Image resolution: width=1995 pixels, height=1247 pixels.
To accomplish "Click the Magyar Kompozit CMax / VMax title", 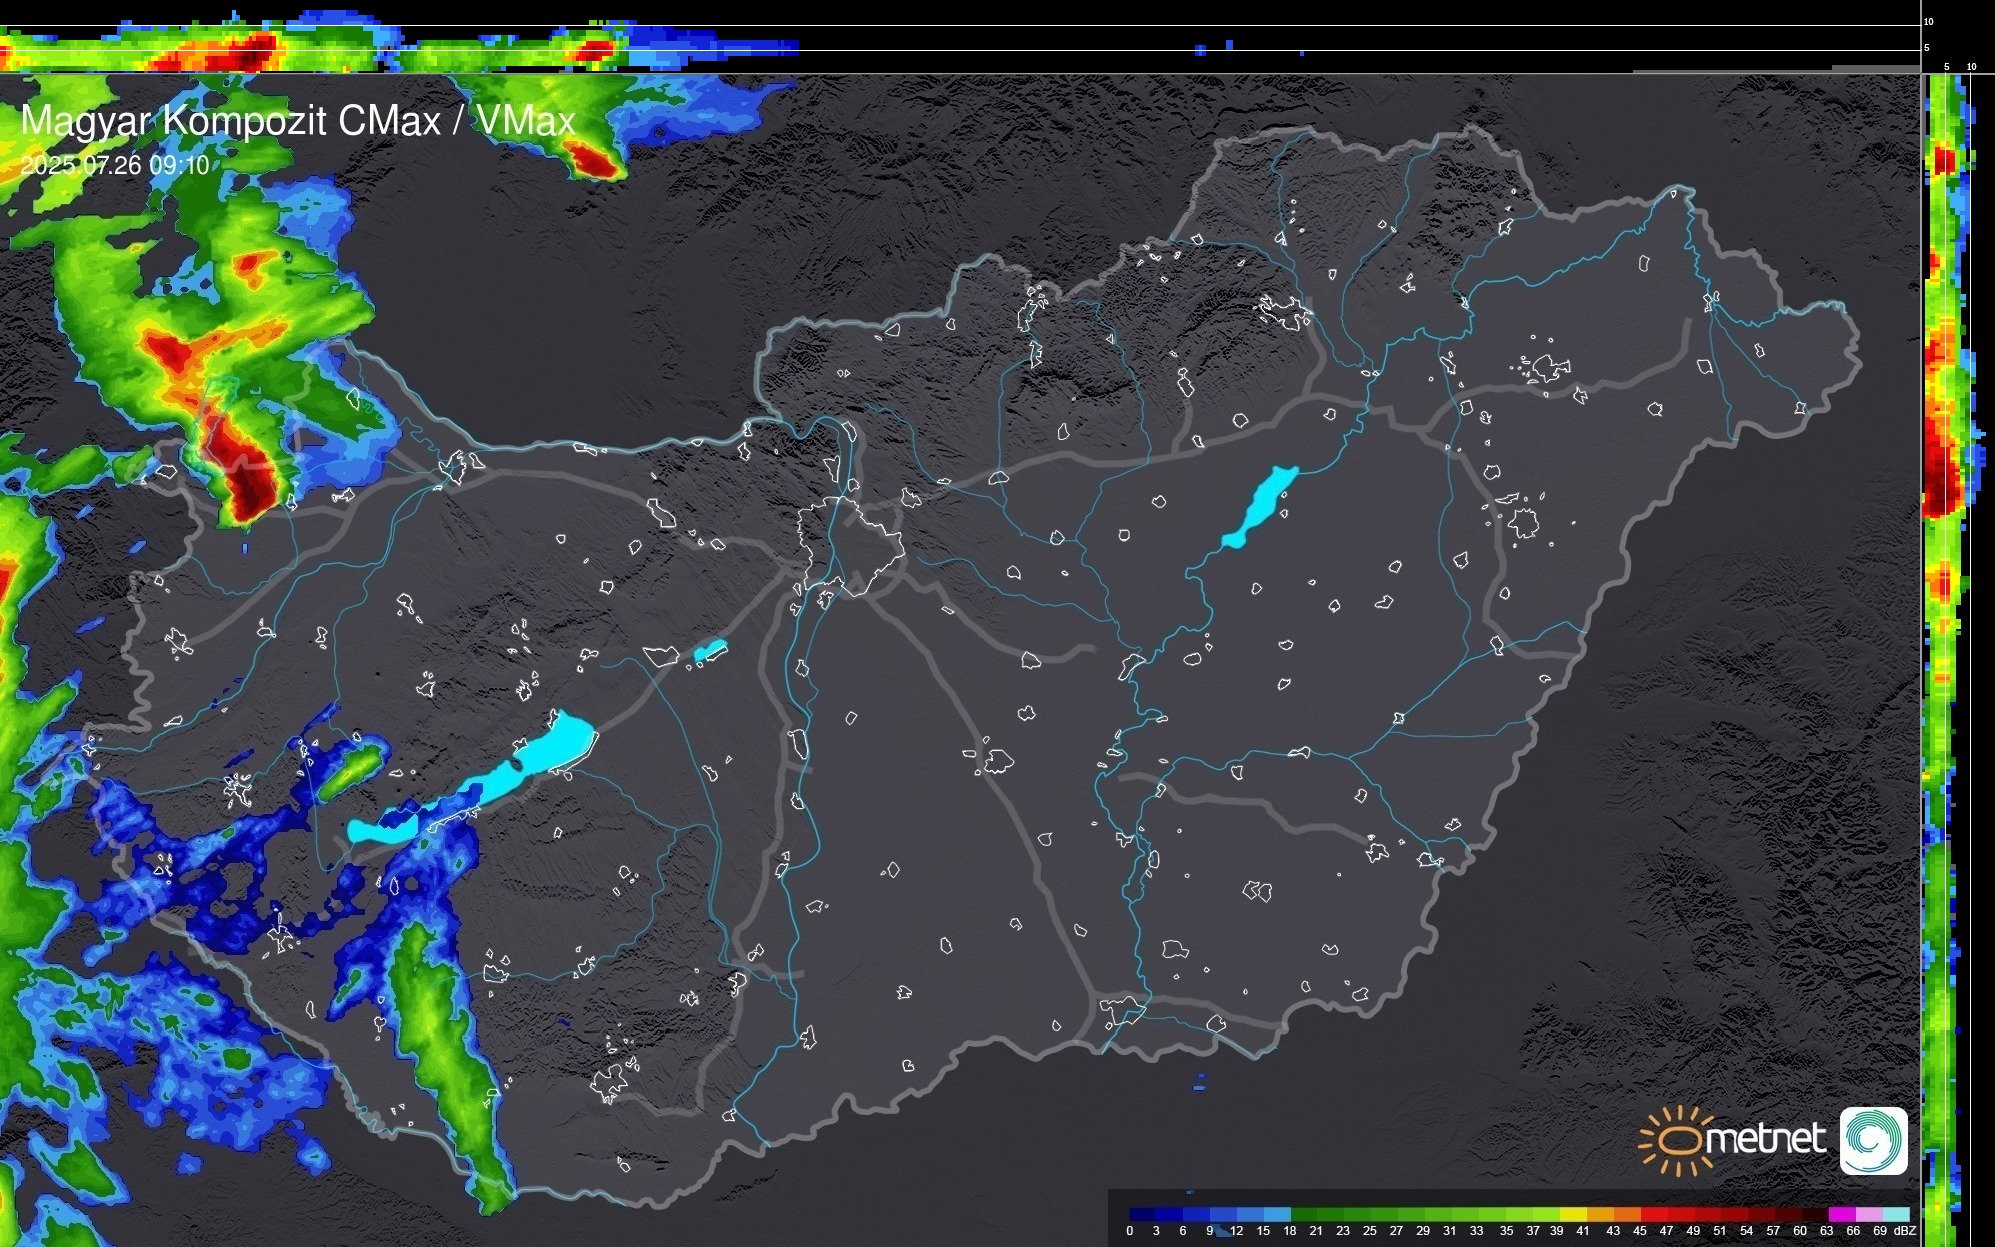I will (x=298, y=121).
